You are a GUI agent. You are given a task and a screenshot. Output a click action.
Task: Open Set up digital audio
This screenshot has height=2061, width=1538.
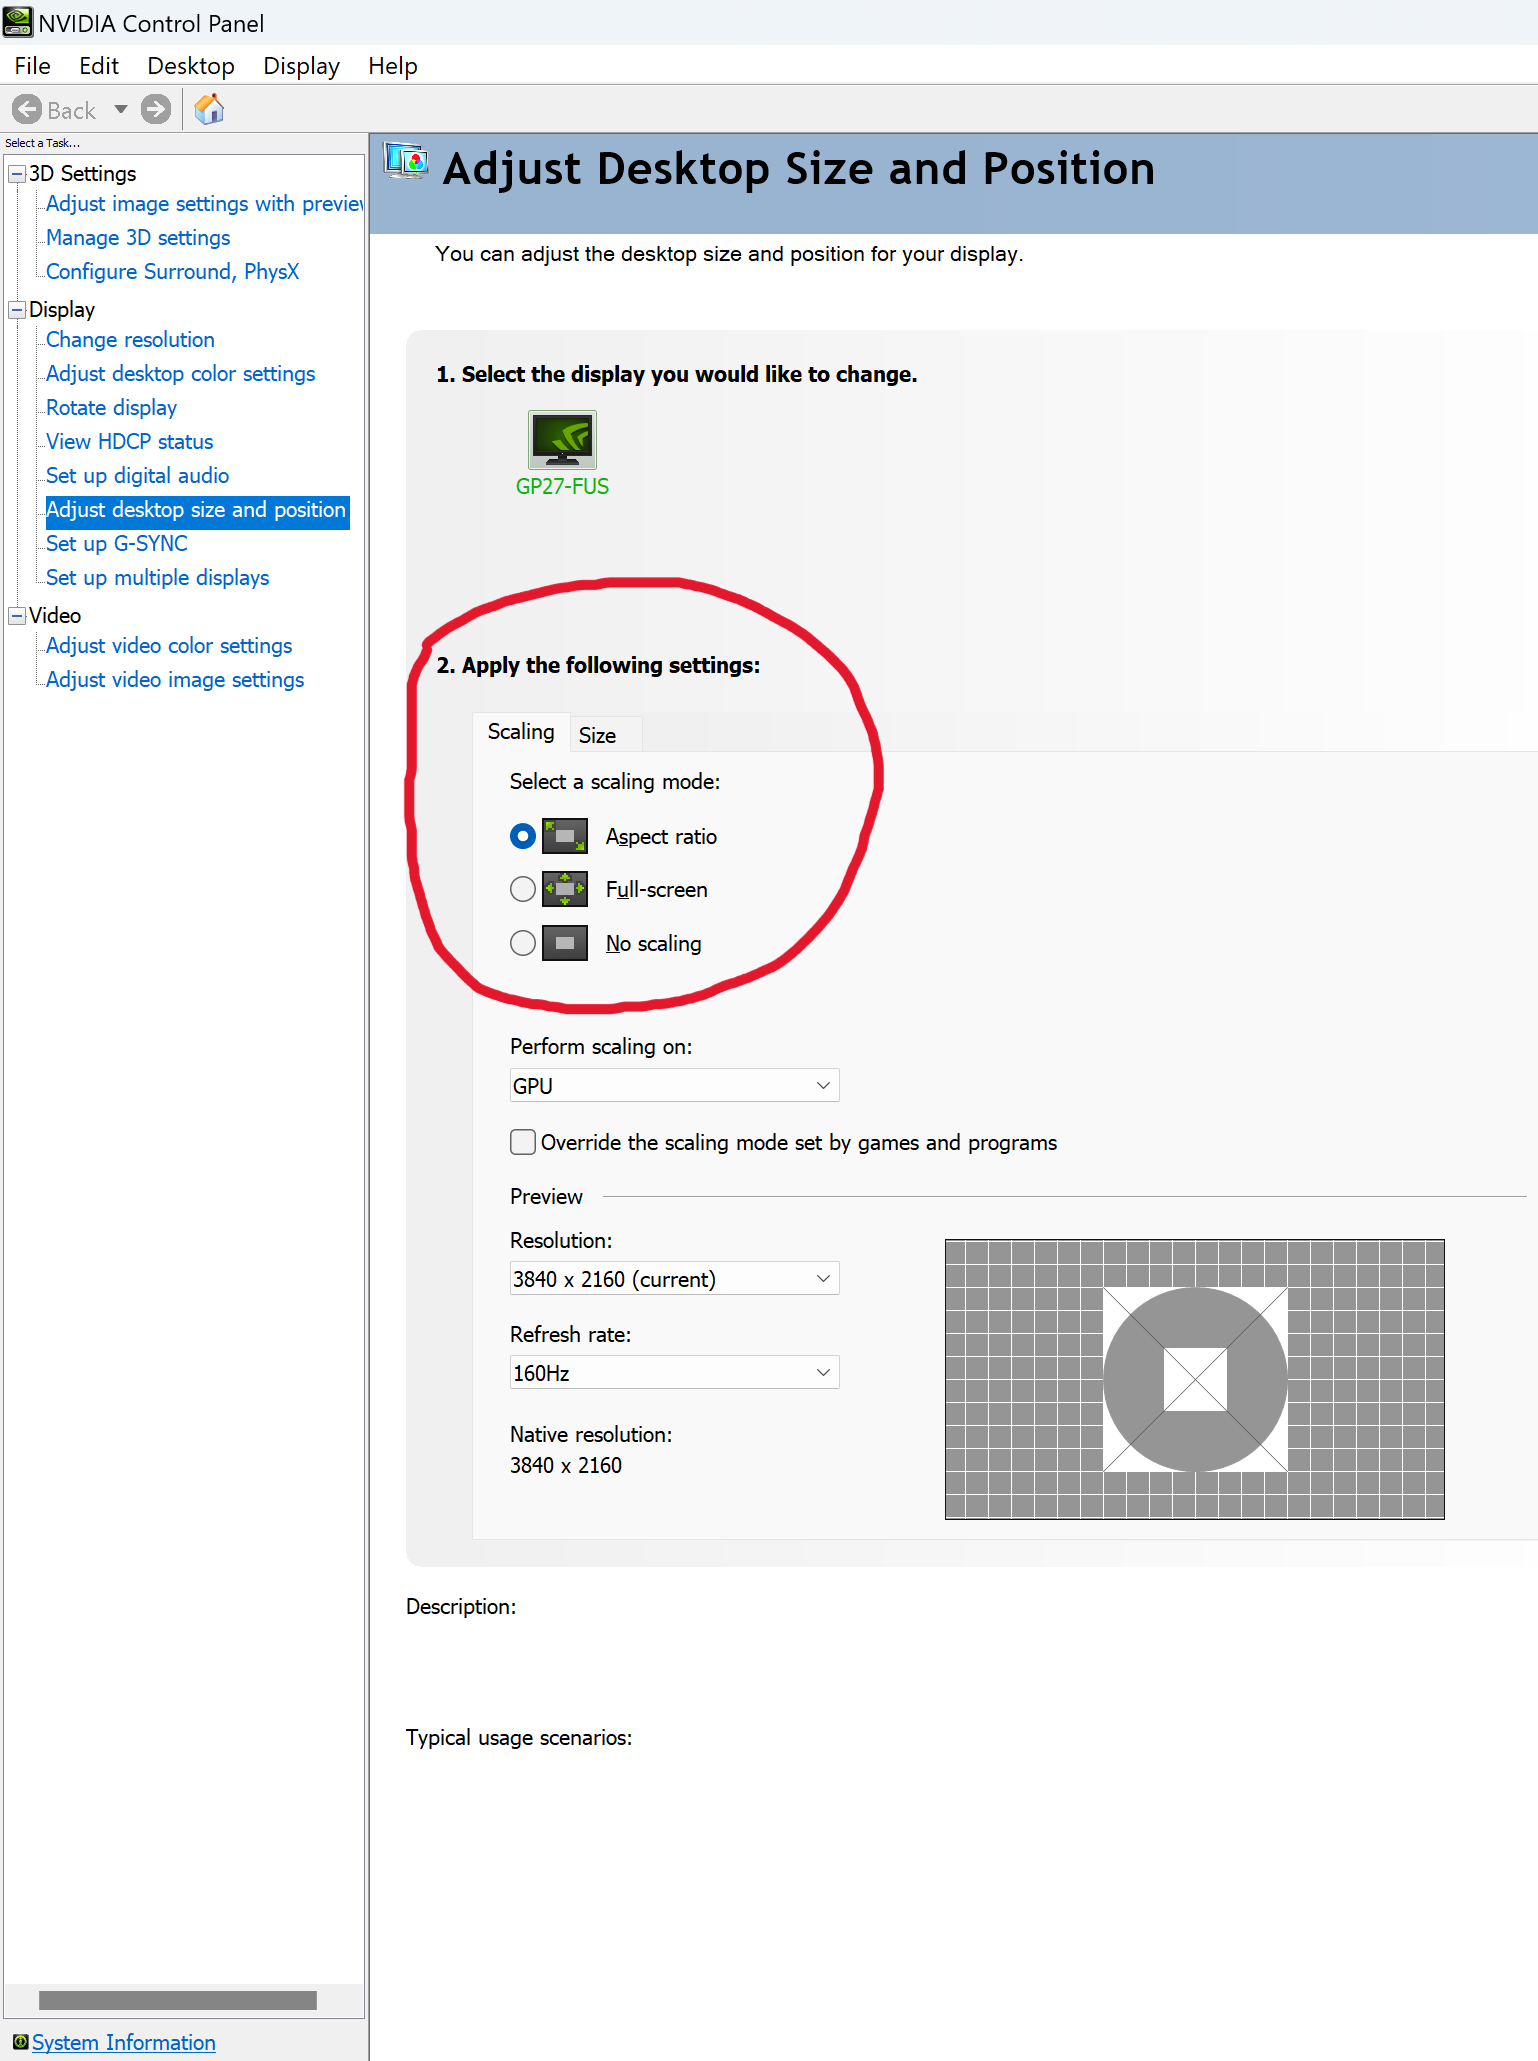(138, 476)
